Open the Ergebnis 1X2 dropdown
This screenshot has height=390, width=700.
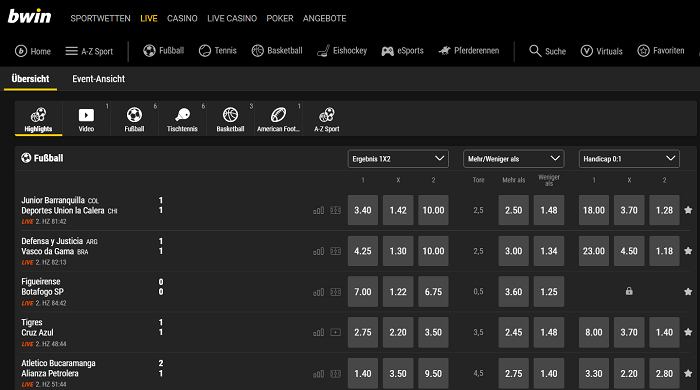pos(398,159)
